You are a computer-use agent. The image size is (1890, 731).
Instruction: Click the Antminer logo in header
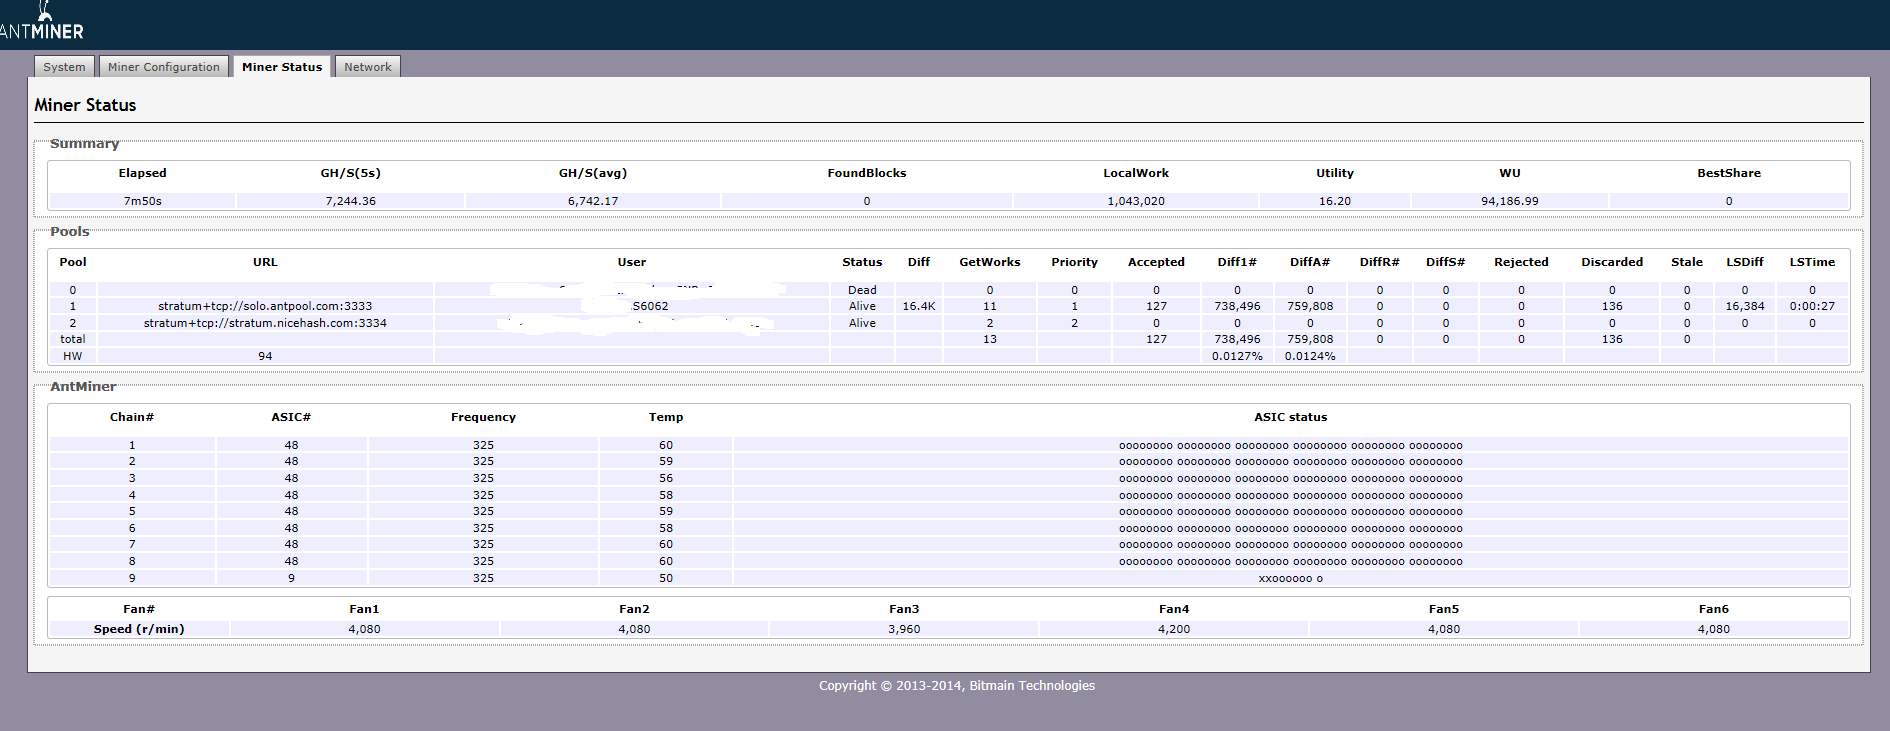42,21
